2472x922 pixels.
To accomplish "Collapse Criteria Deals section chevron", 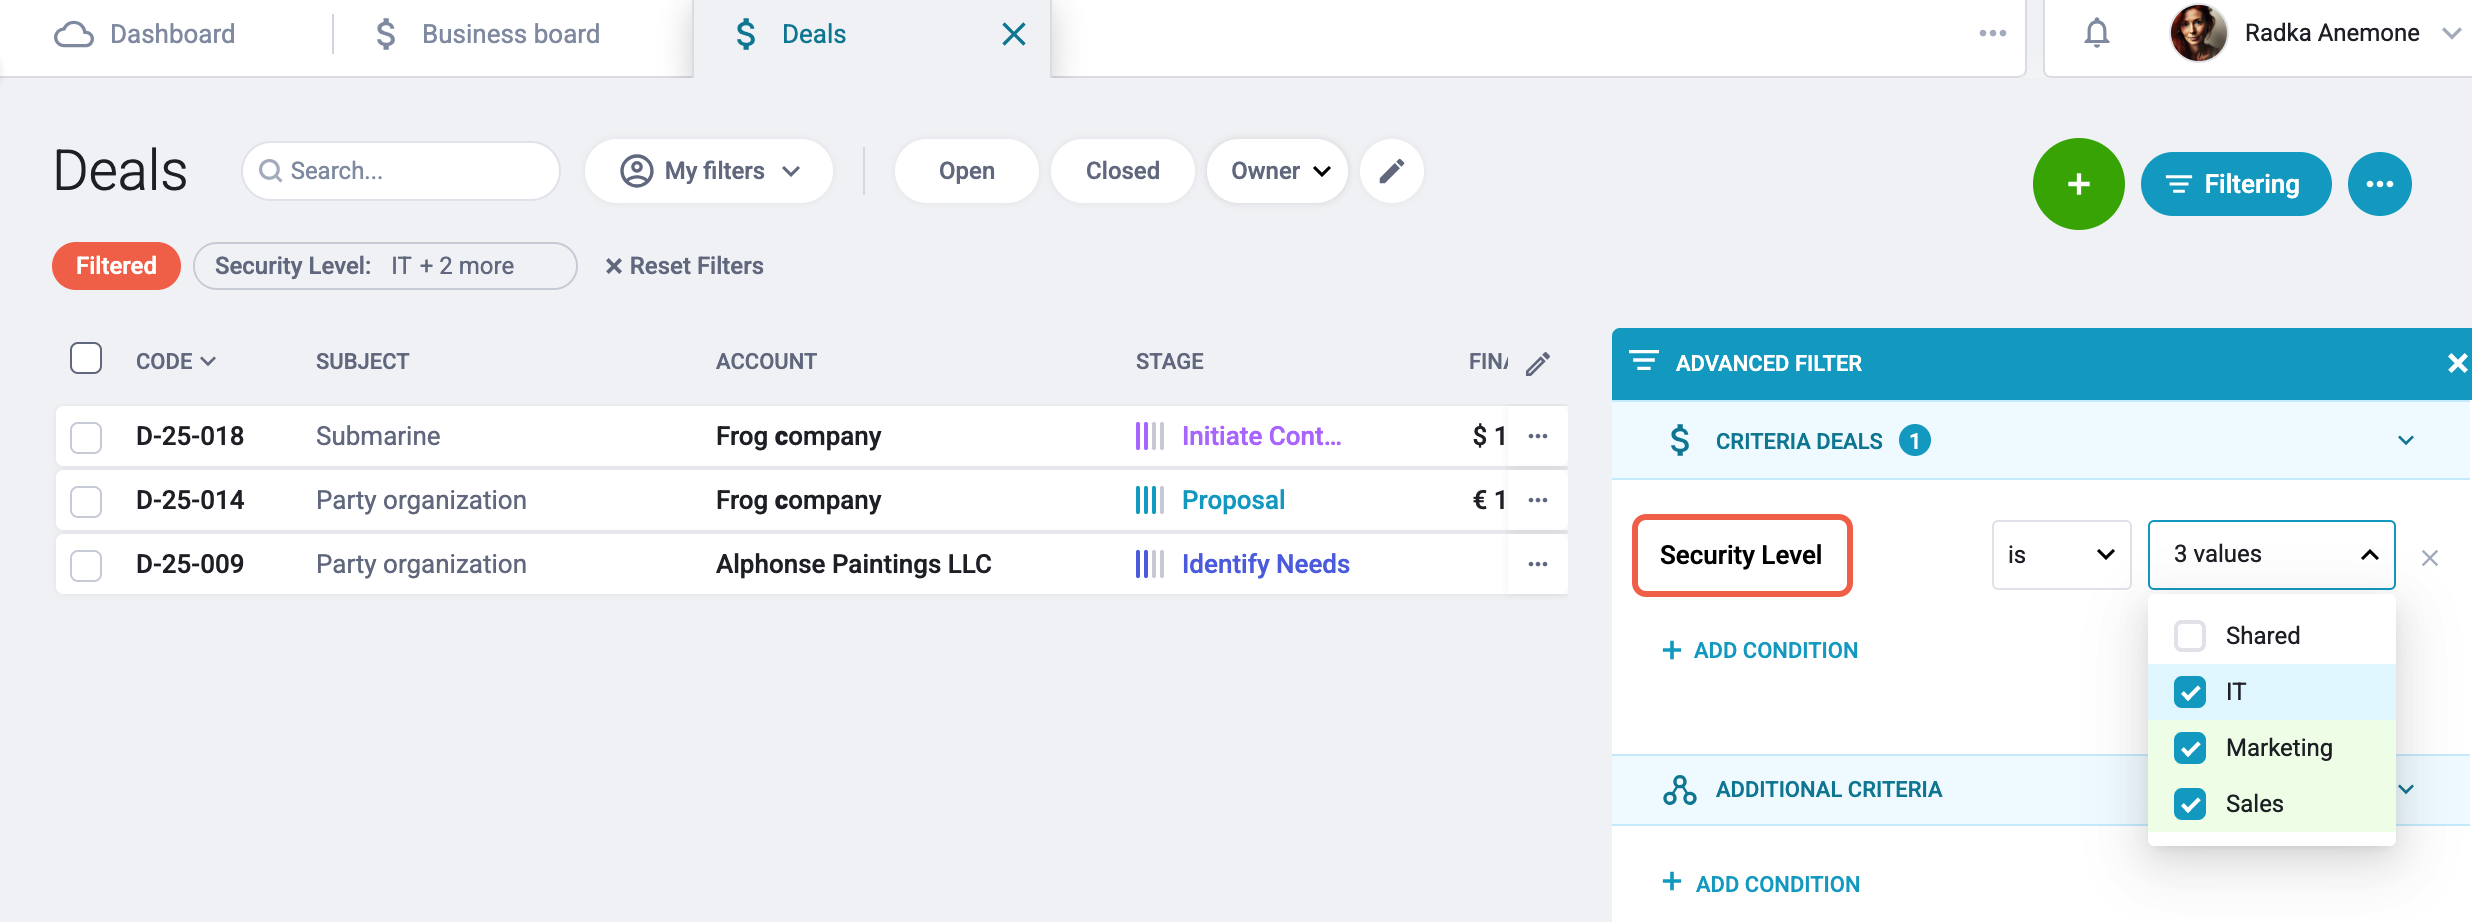I will 2406,441.
